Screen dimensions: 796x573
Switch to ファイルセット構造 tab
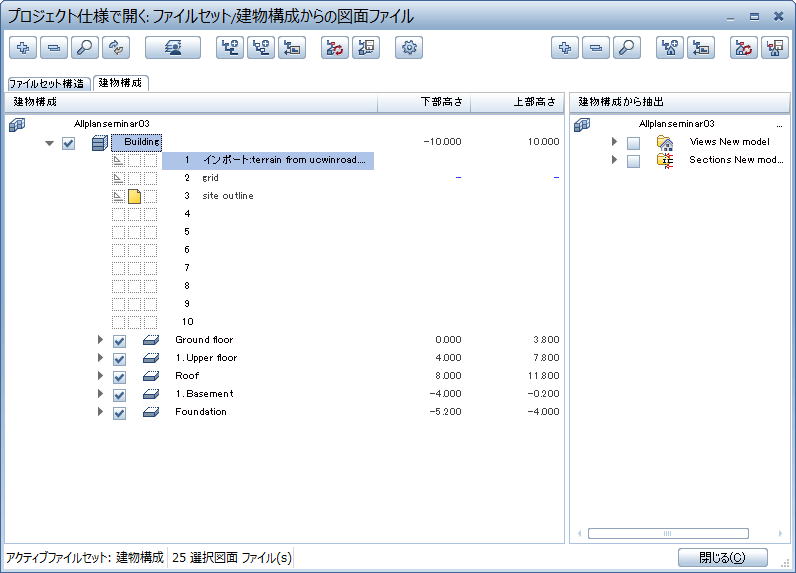[48, 84]
